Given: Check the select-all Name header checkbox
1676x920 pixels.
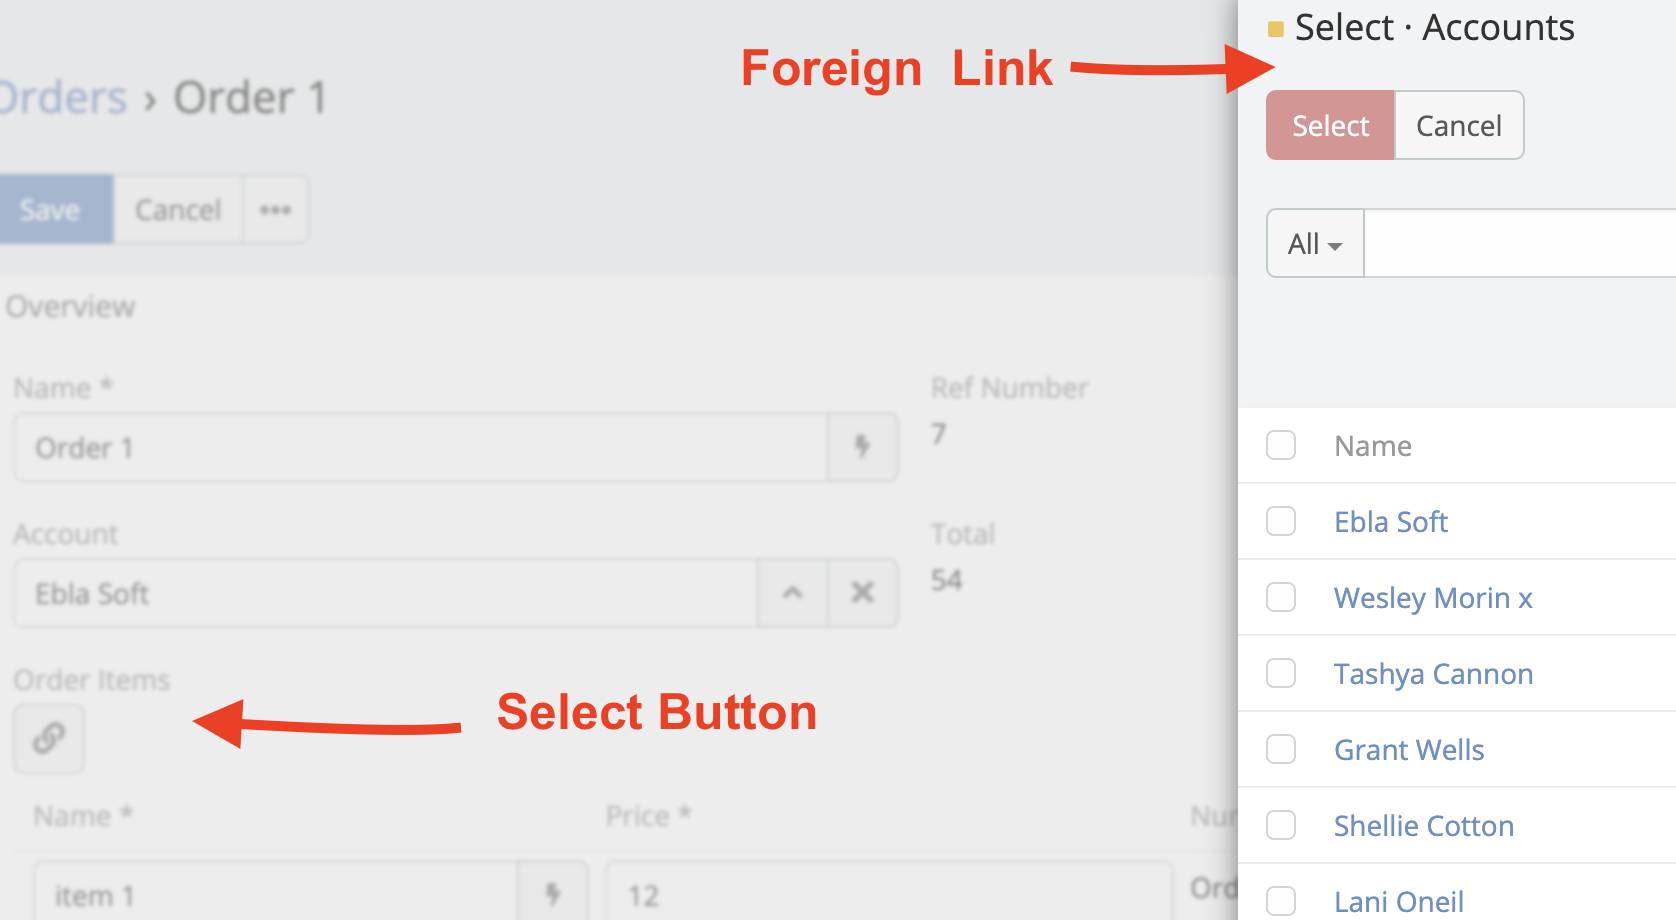Looking at the screenshot, I should tap(1281, 445).
